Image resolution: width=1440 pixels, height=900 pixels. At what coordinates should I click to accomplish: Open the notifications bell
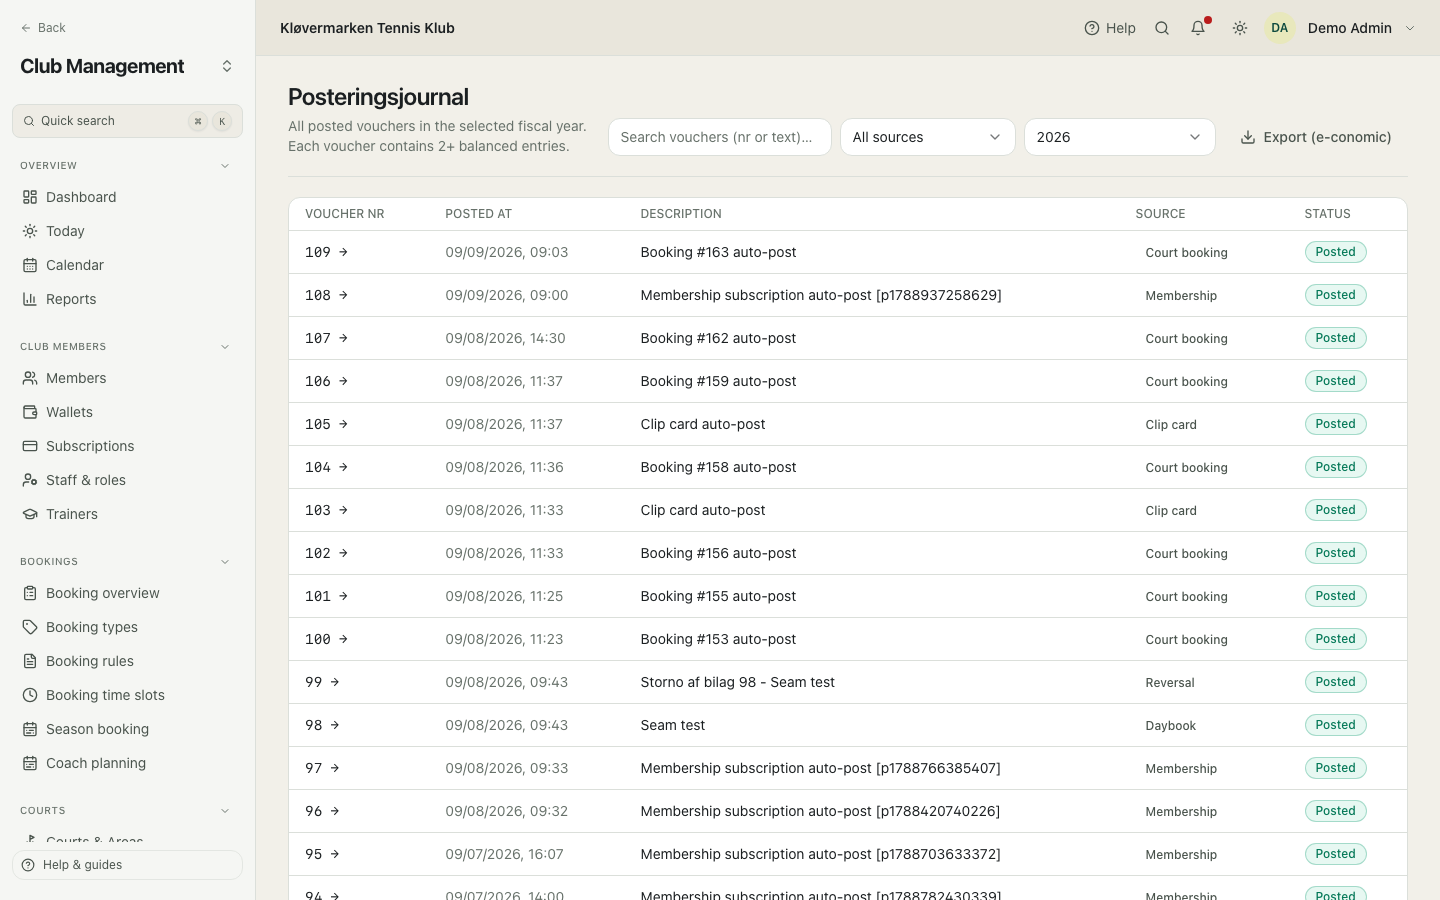click(x=1198, y=28)
